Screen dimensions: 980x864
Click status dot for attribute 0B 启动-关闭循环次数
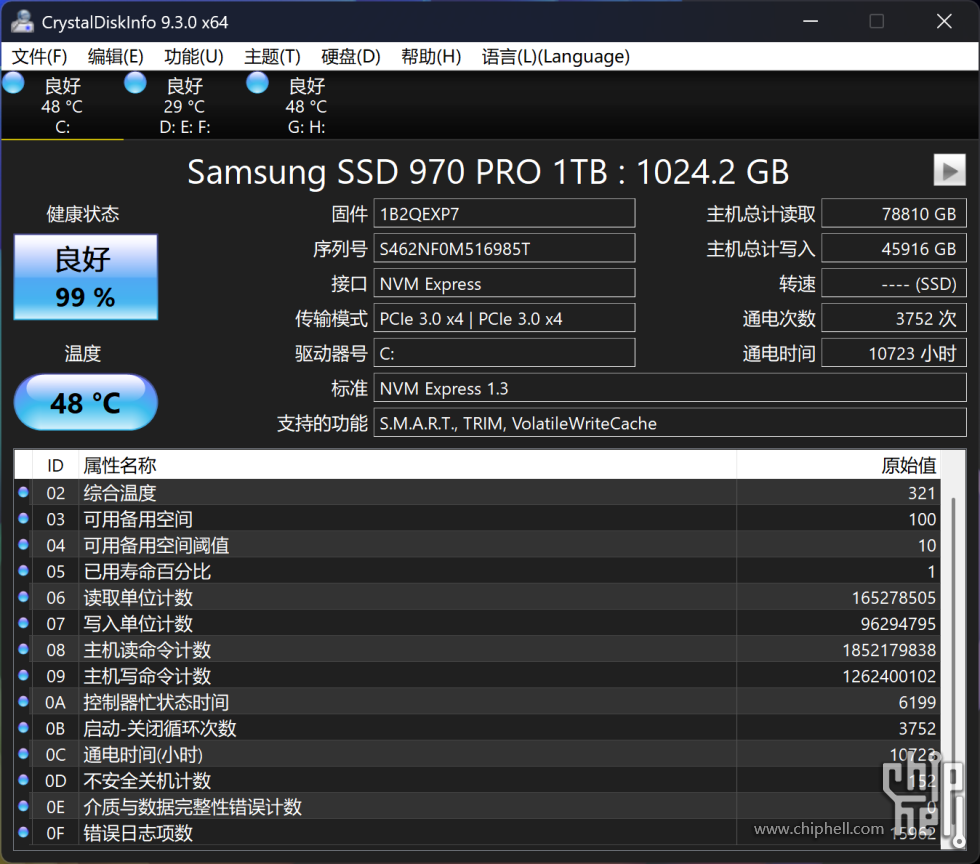(23, 728)
